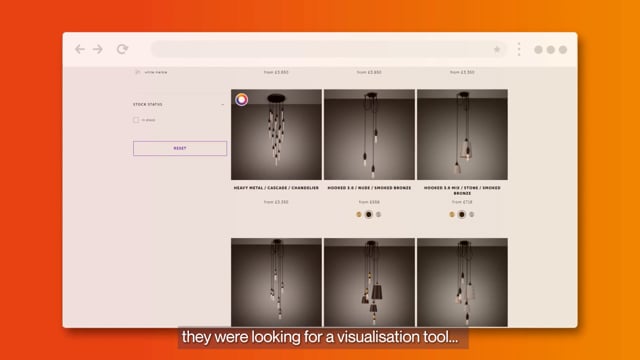Reload the page with the refresh icon
640x360 pixels.
click(122, 49)
